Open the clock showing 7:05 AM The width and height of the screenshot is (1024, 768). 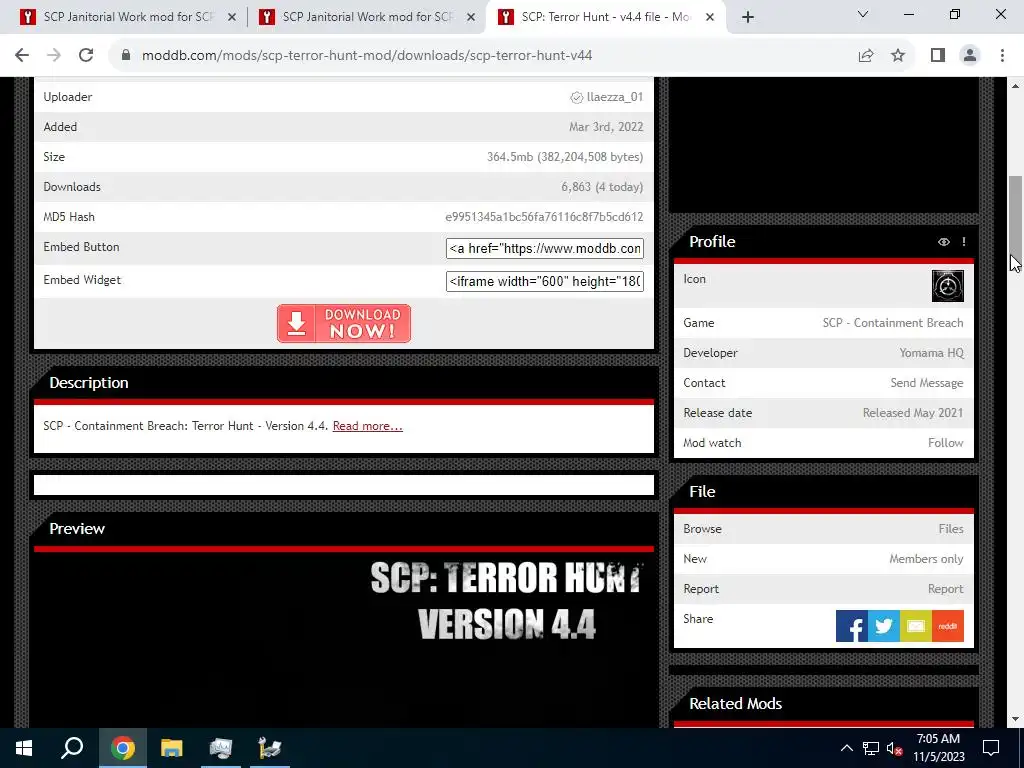[938, 748]
